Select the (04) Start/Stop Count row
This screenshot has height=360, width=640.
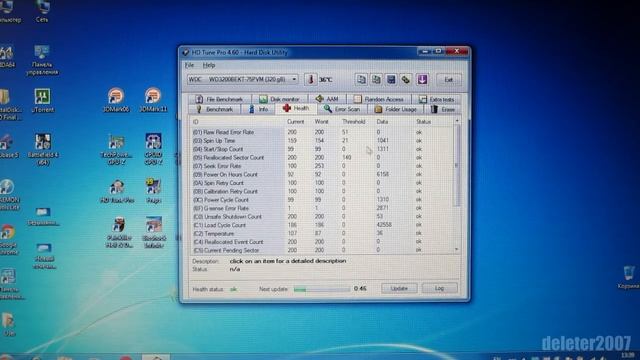(x=322, y=149)
